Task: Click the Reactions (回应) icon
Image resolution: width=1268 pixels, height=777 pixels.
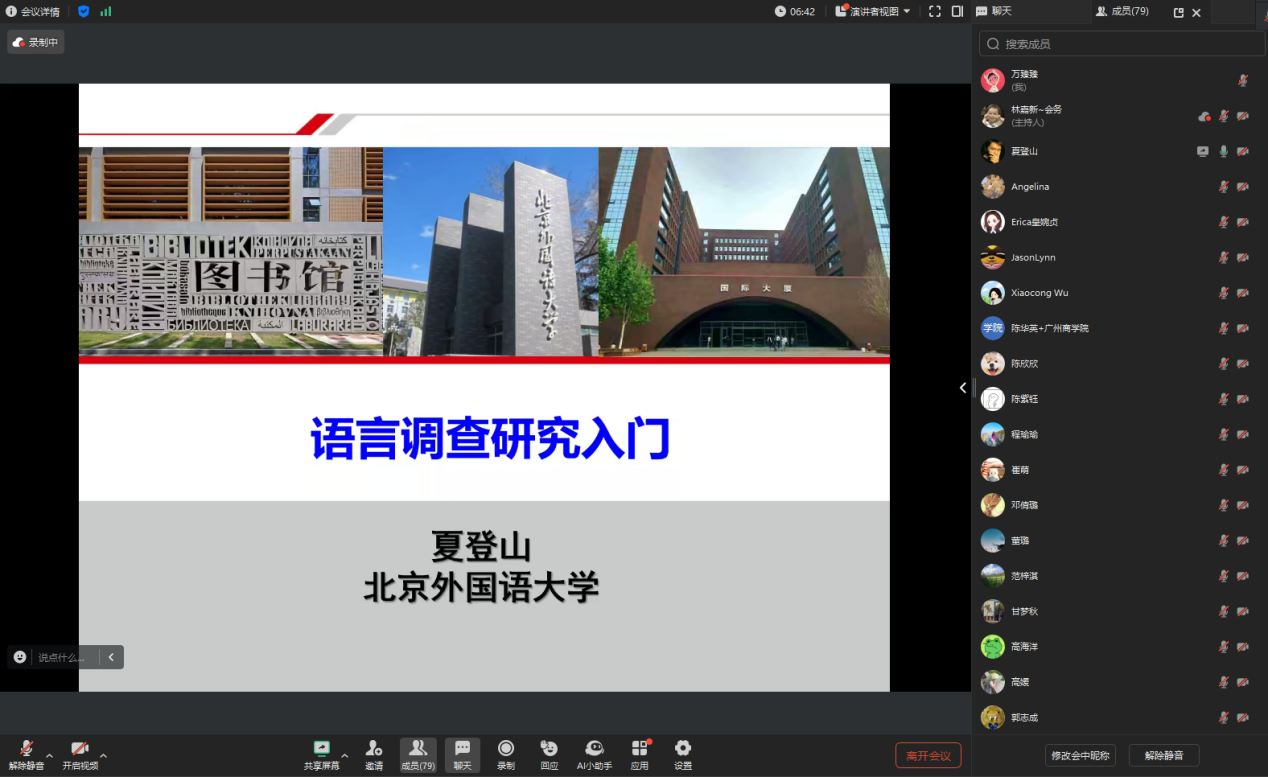Action: pos(549,754)
